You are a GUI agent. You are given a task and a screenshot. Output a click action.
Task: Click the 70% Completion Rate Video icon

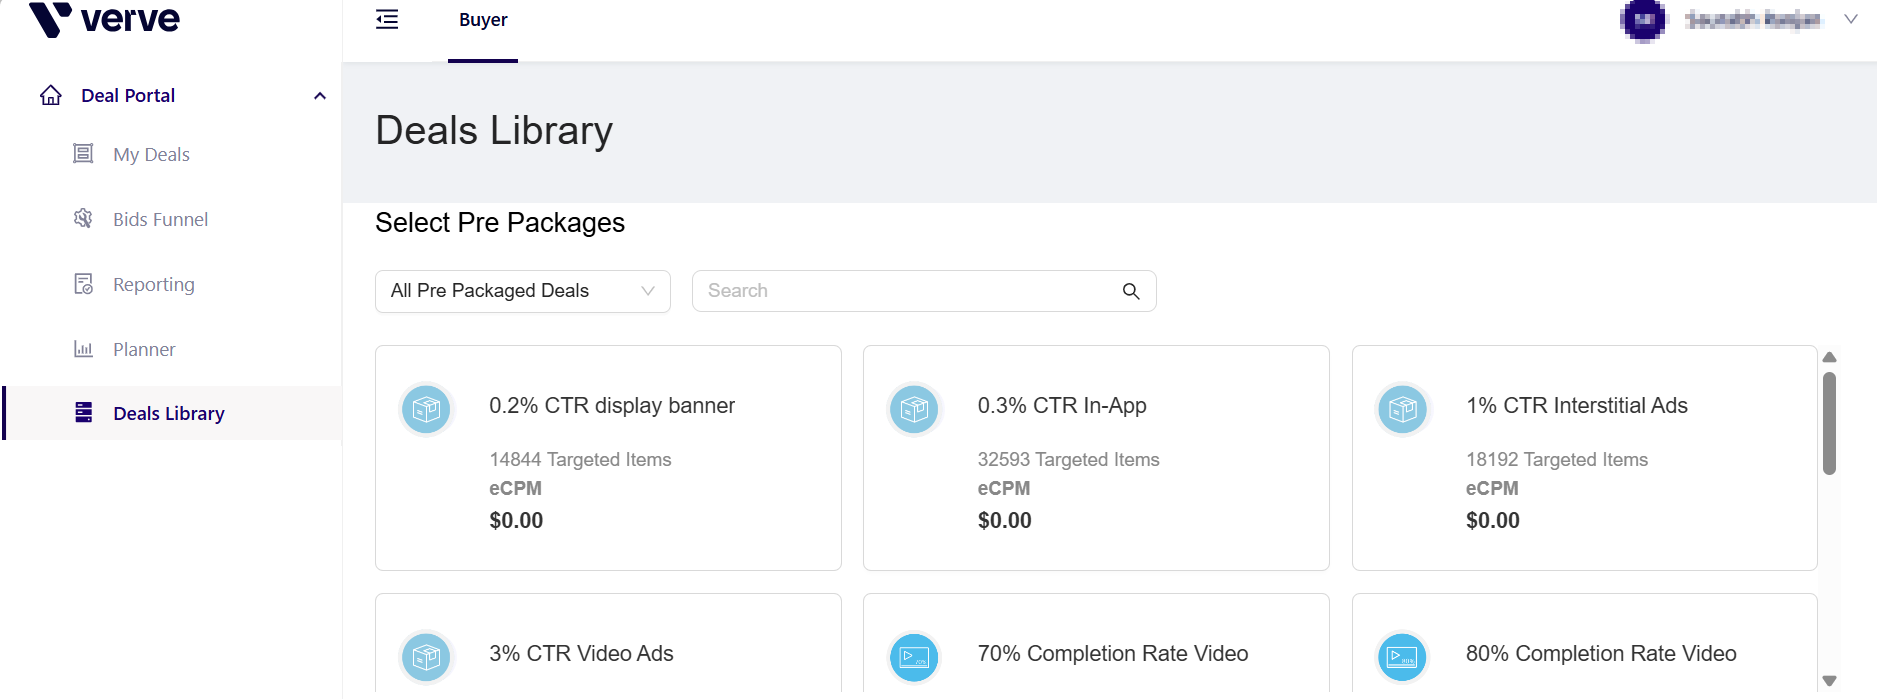(x=914, y=657)
